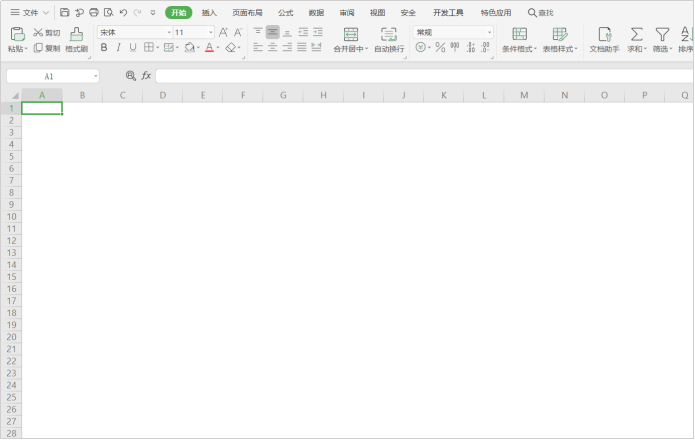Click the Print icon
The height and width of the screenshot is (440, 695).
(94, 12)
